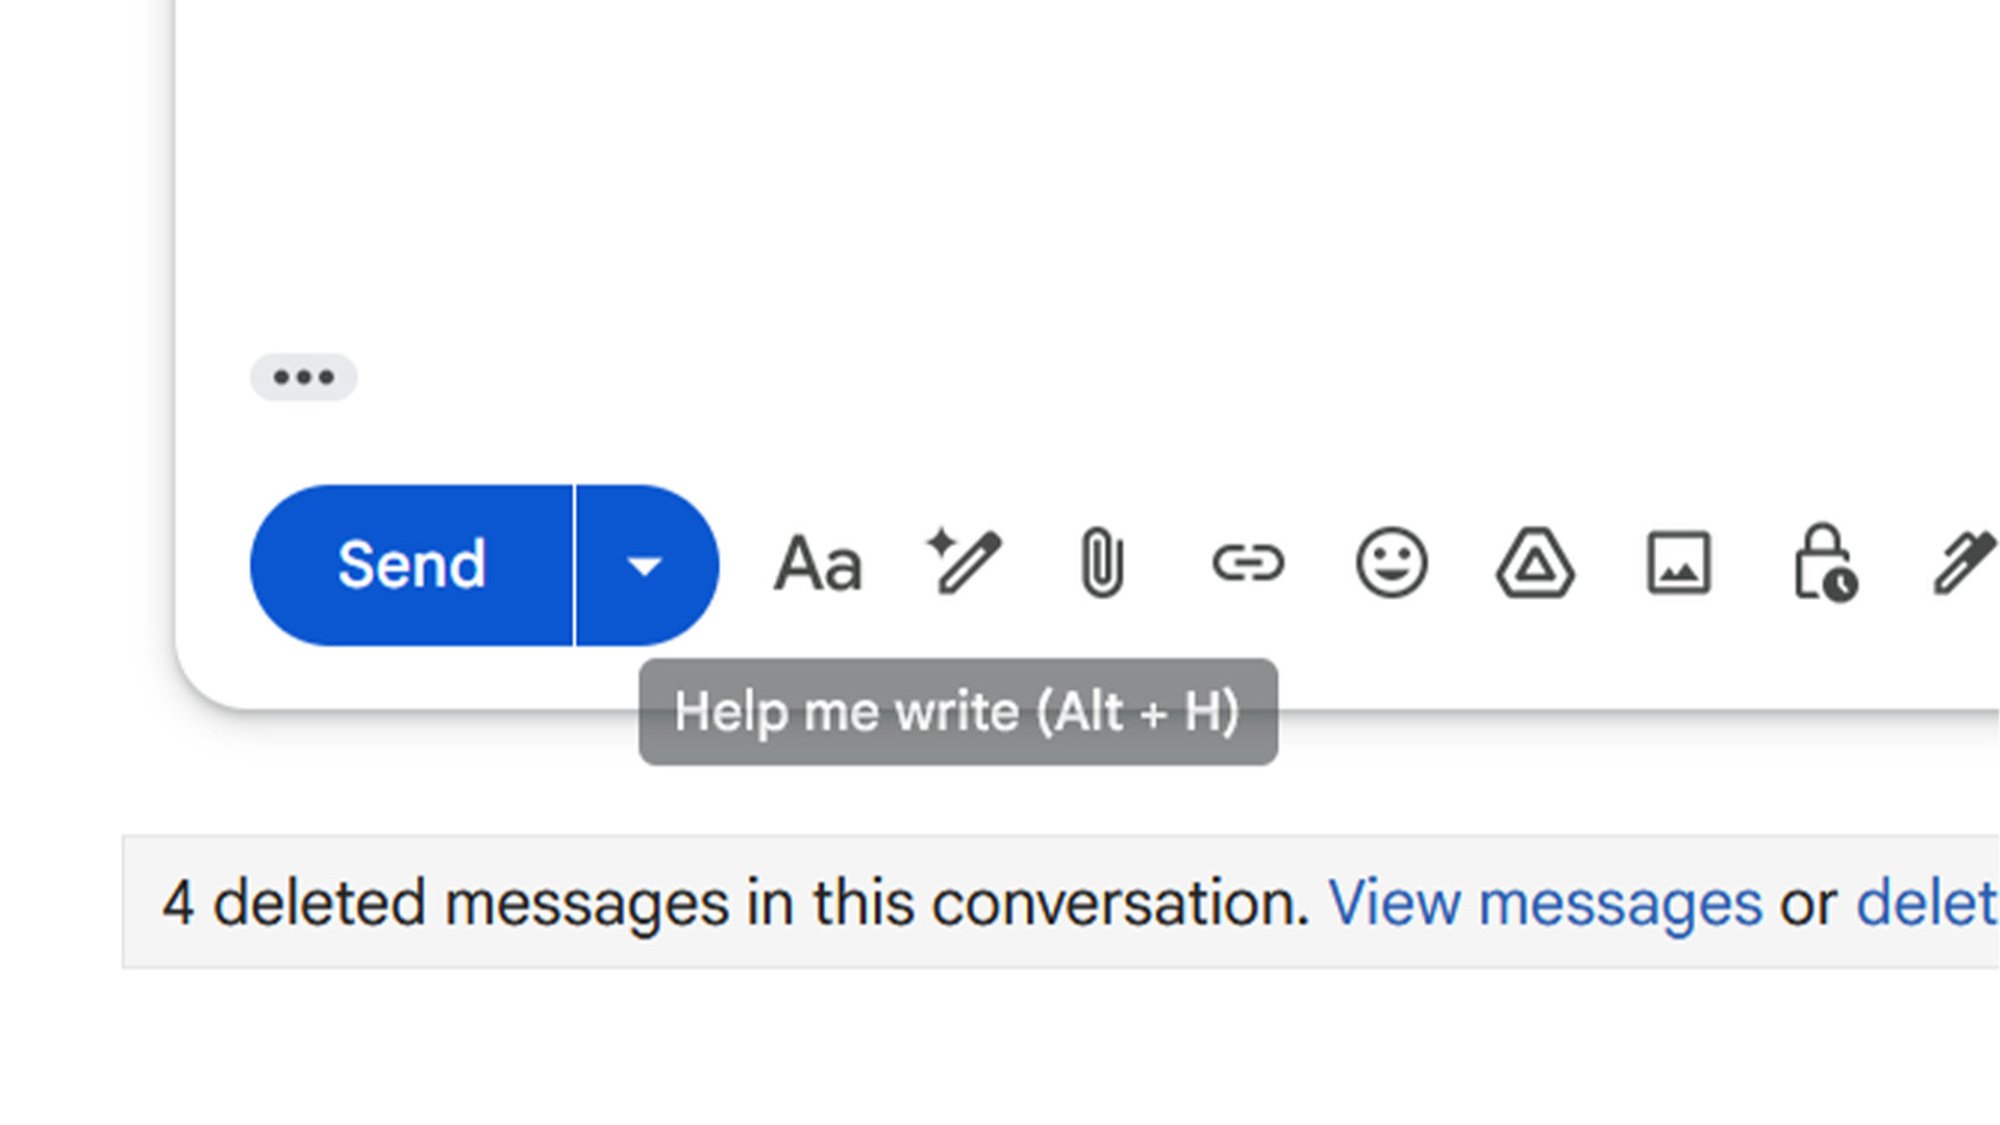Send the email
Image resolution: width=2000 pixels, height=1125 pixels.
(x=414, y=565)
